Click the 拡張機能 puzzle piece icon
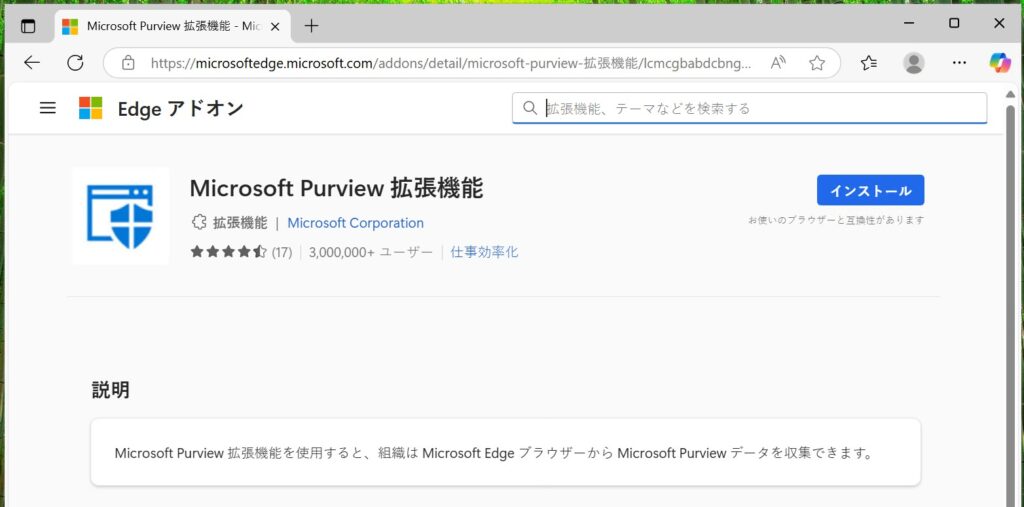 (x=199, y=223)
